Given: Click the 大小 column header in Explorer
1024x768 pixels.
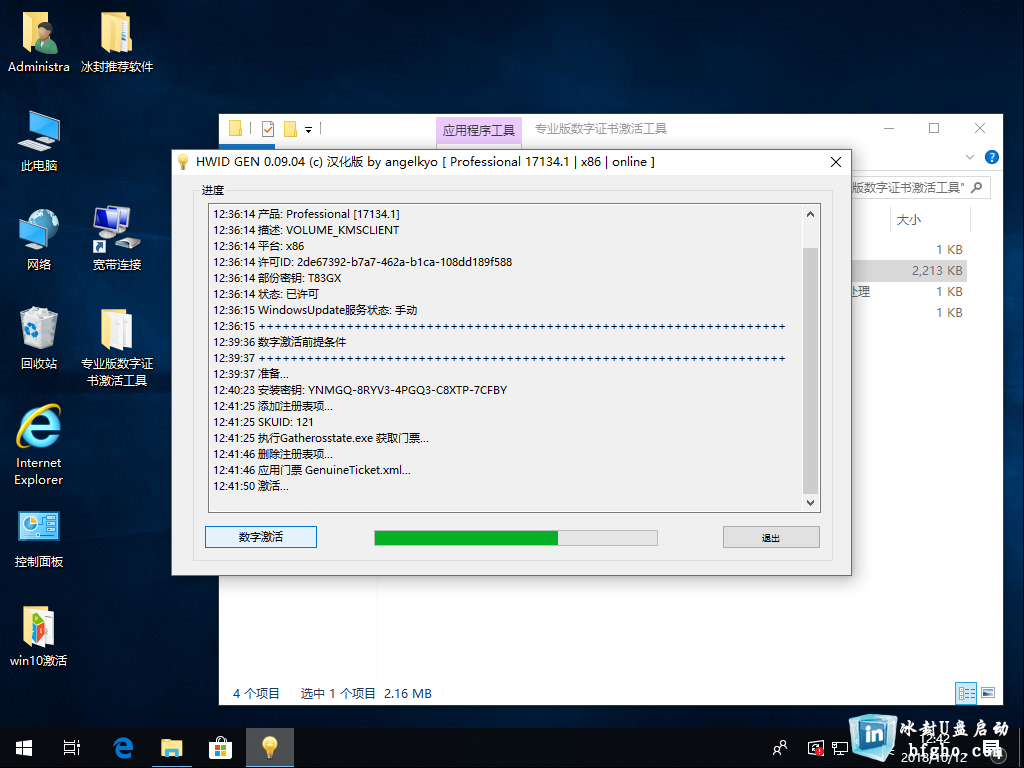Looking at the screenshot, I should [x=930, y=219].
